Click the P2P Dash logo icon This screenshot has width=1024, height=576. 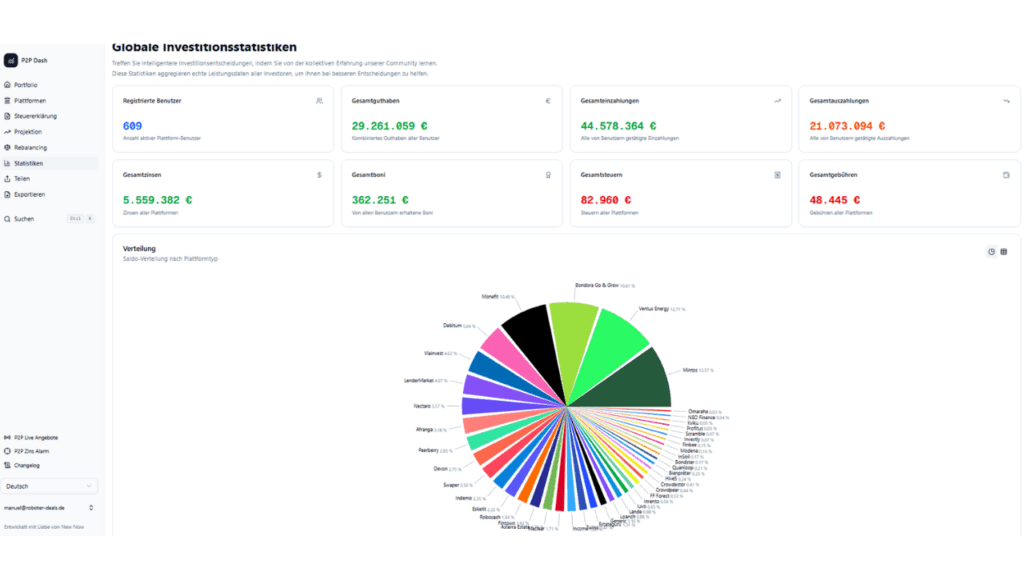[x=11, y=60]
